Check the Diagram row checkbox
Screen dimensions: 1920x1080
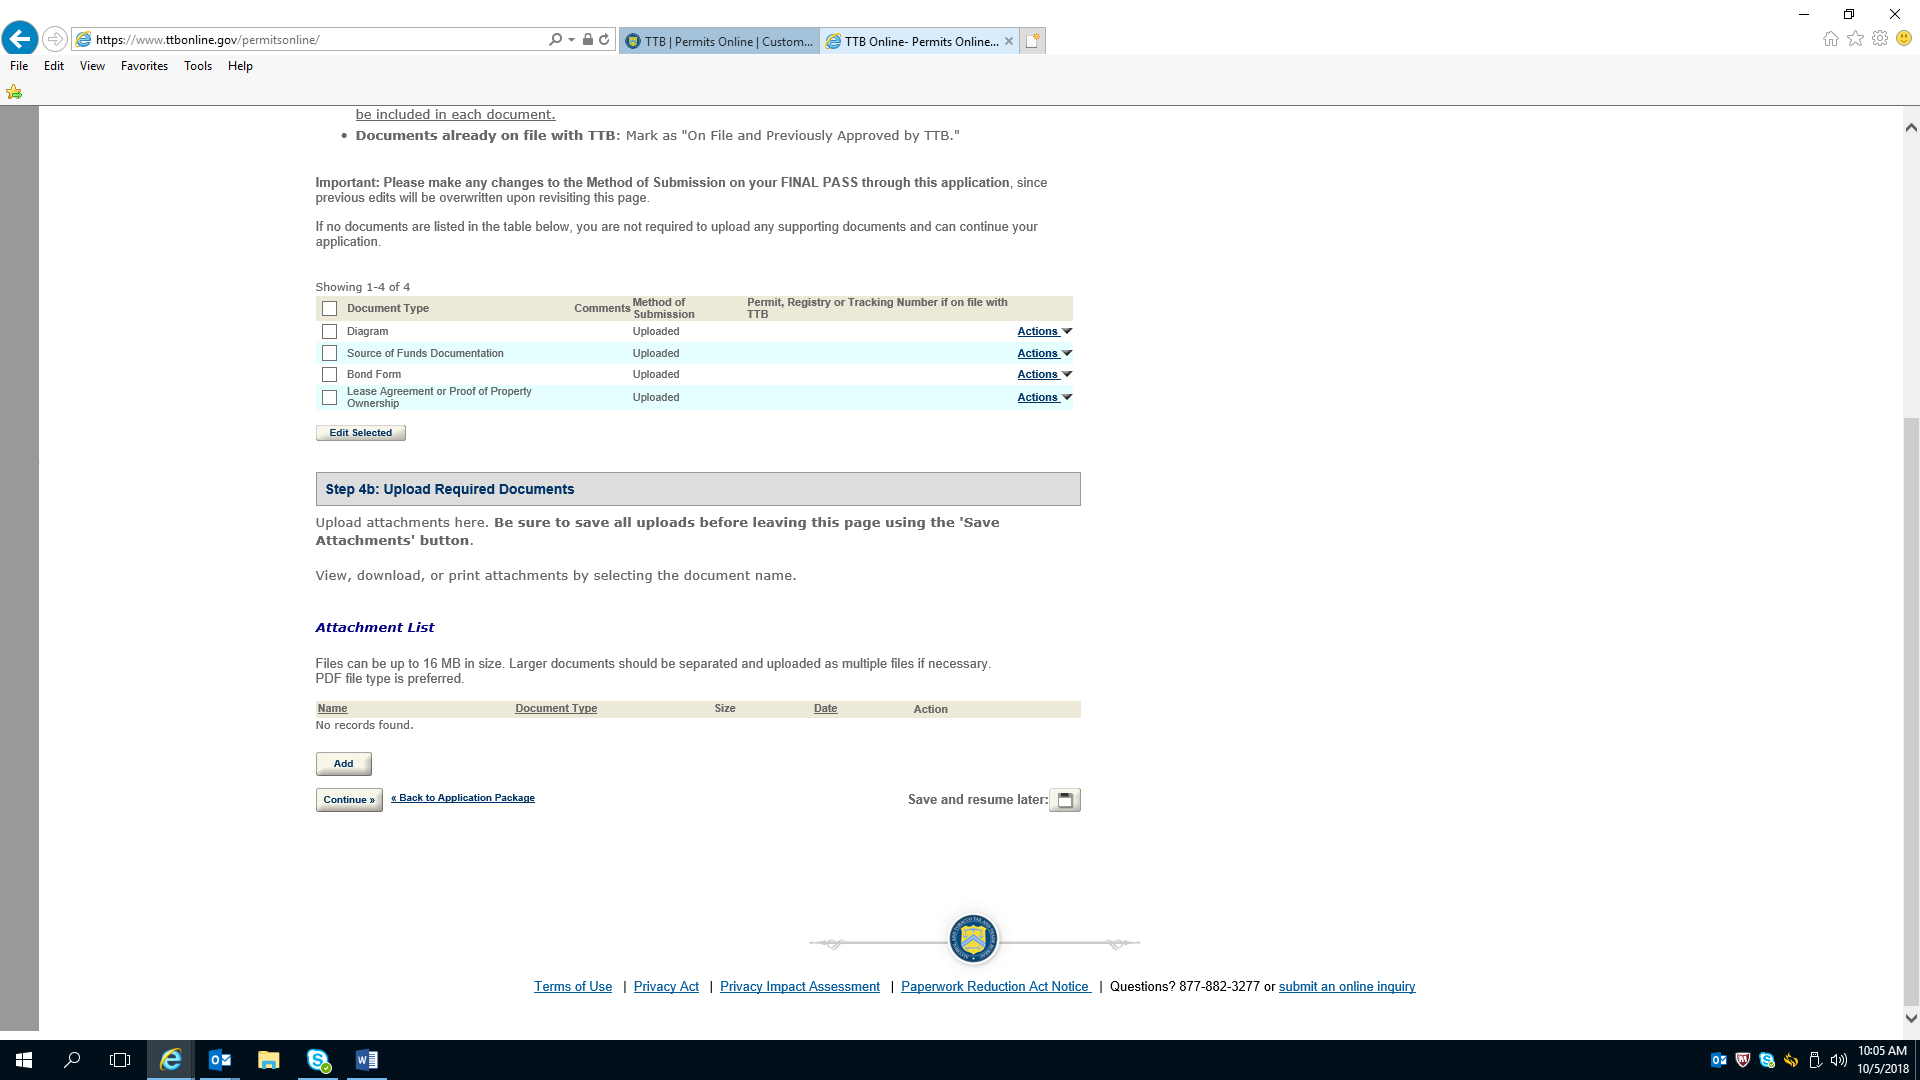(329, 332)
